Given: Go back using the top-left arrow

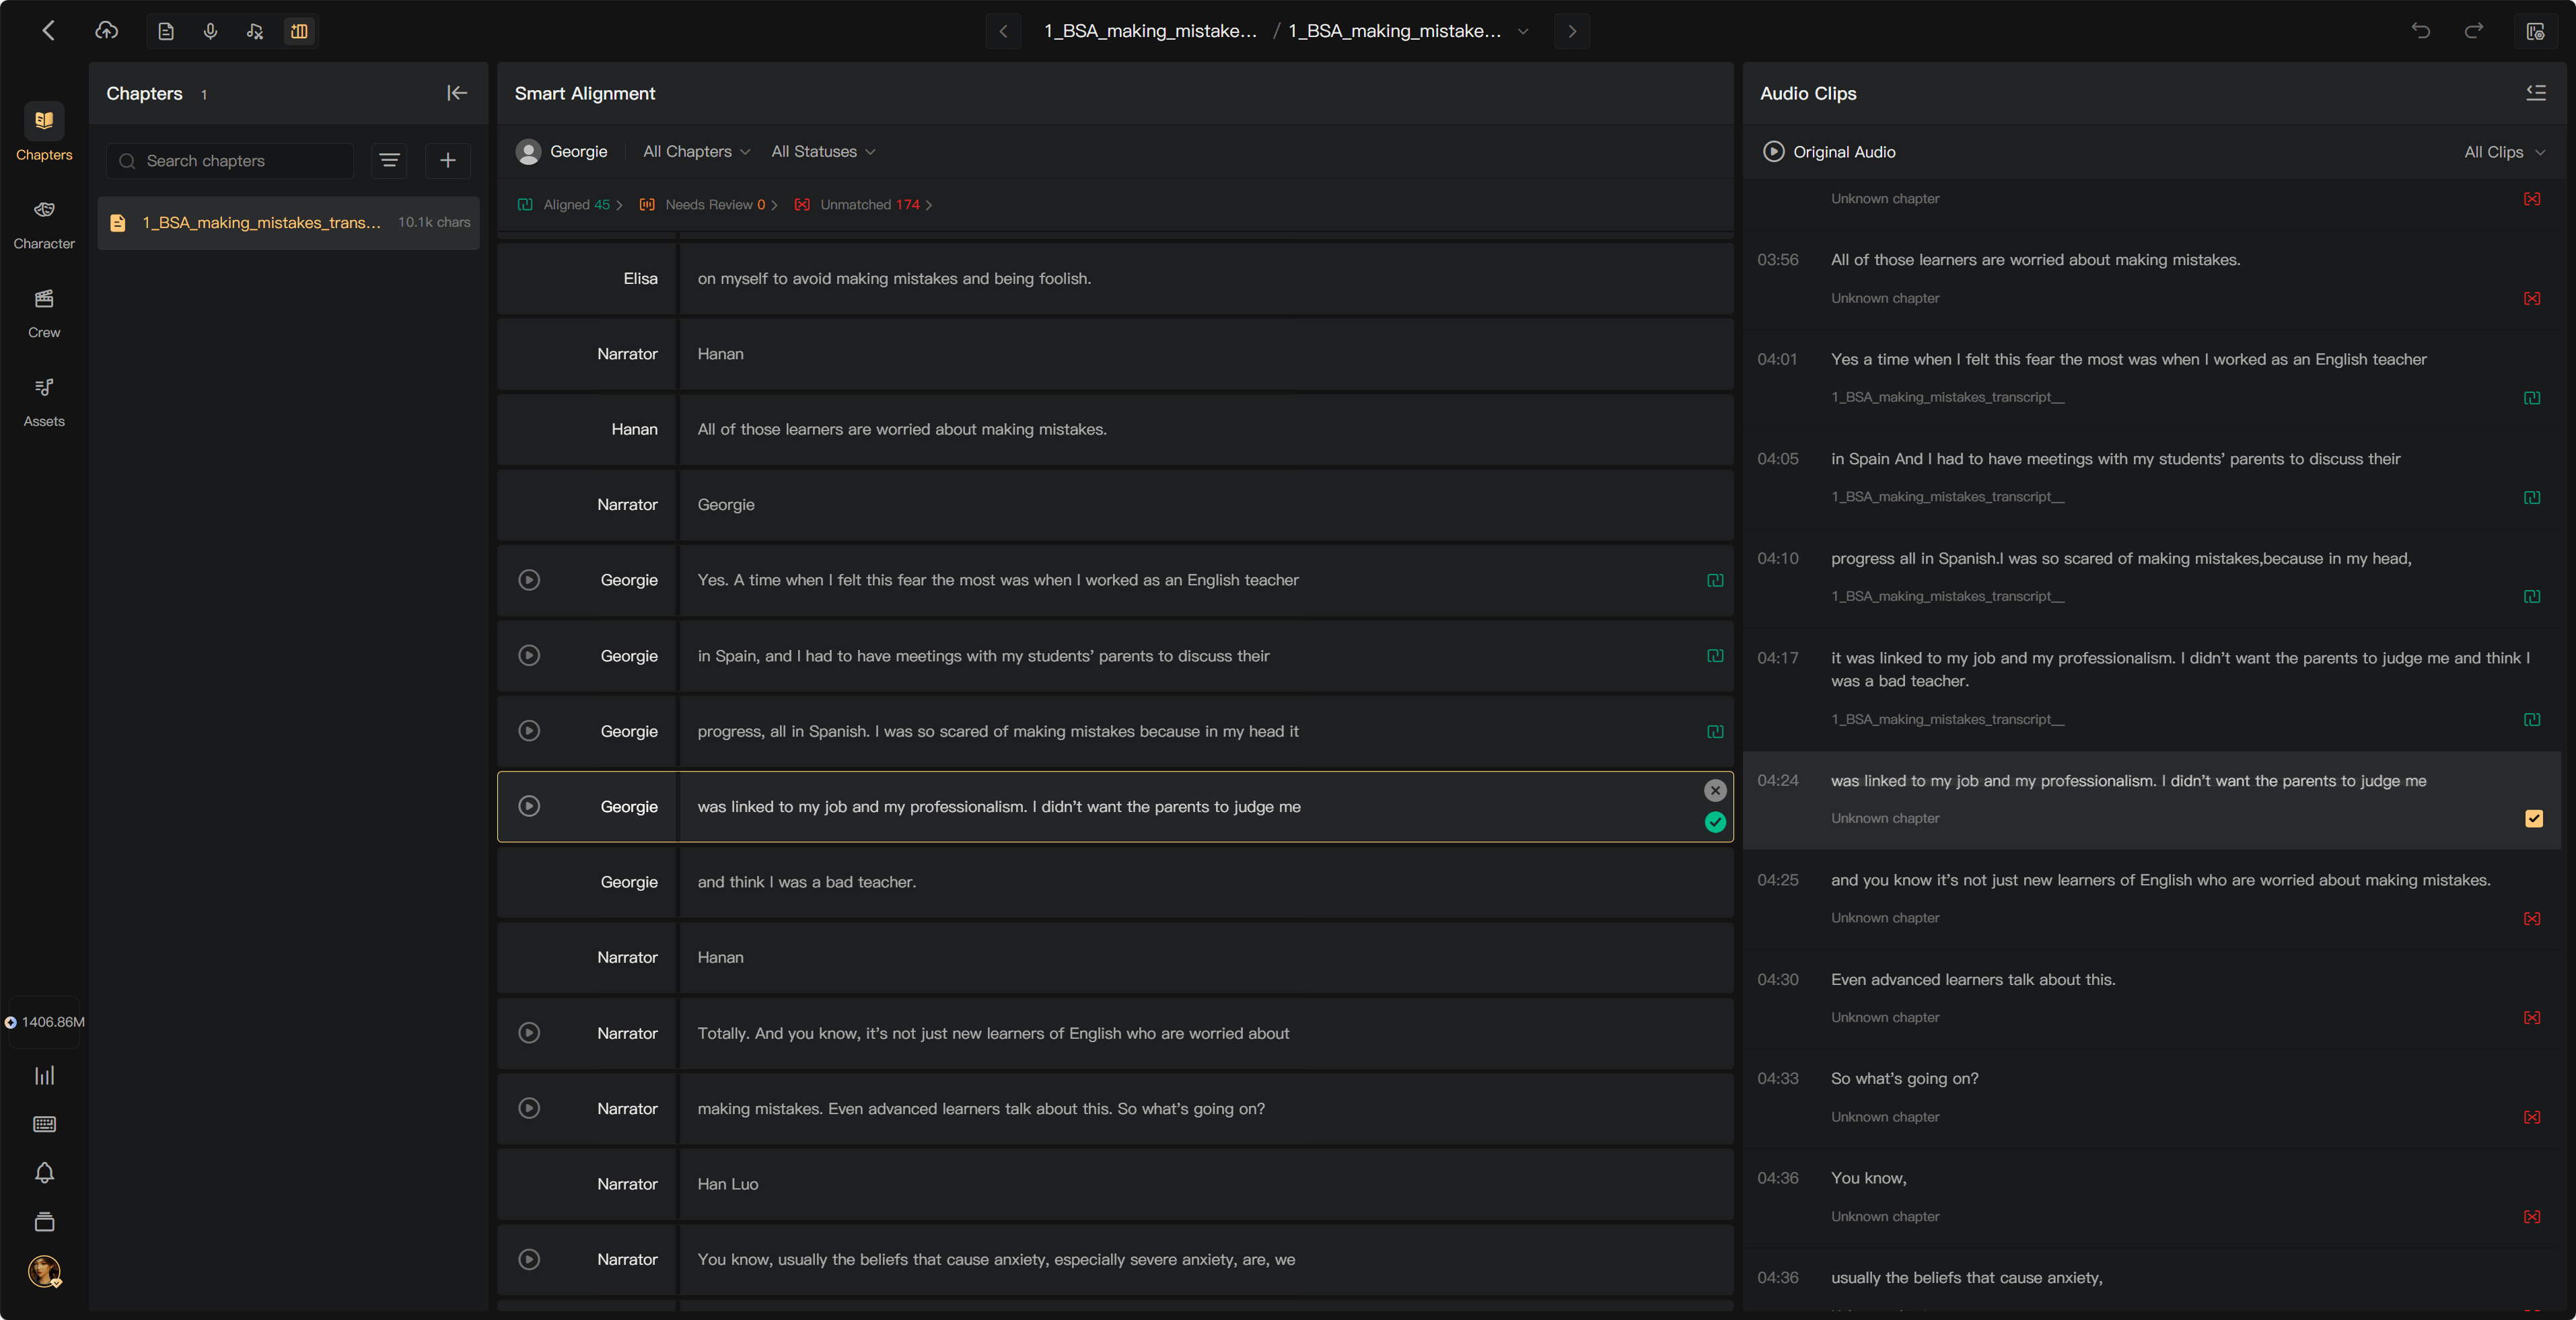Looking at the screenshot, I should pyautogui.click(x=48, y=31).
